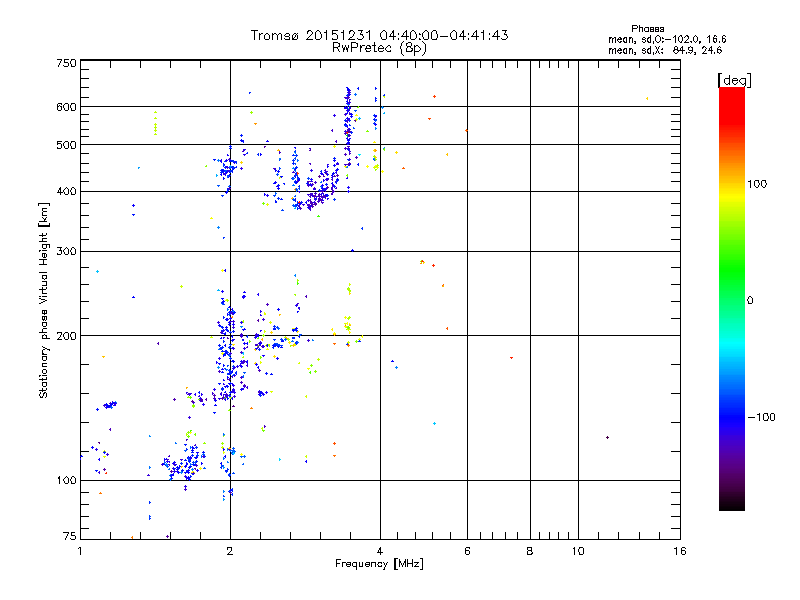
Task: Click the colorbar tick label "0"
Action: pyautogui.click(x=750, y=301)
